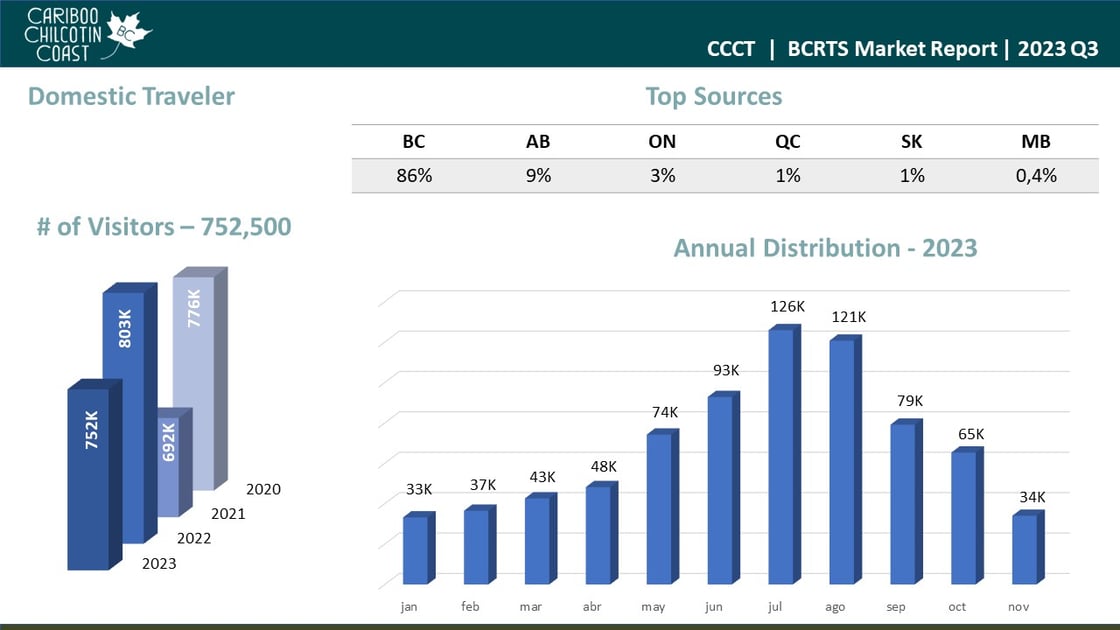
Task: Click the Top Sources title
Action: pyautogui.click(x=713, y=96)
